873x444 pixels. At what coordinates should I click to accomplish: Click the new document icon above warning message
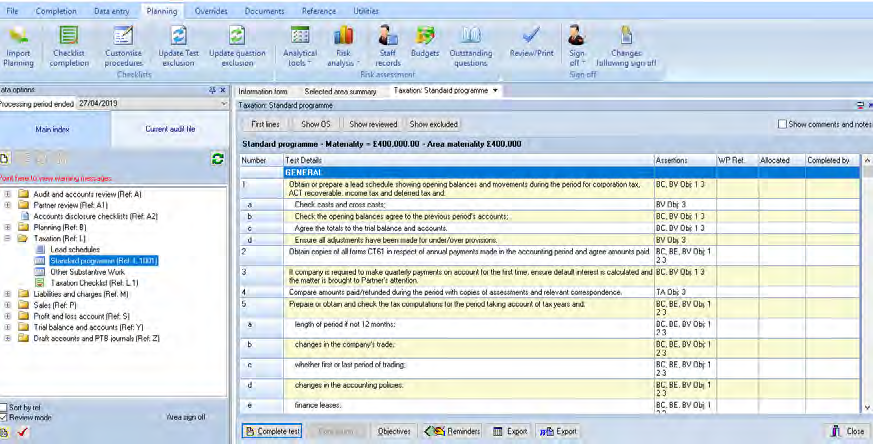[4, 159]
